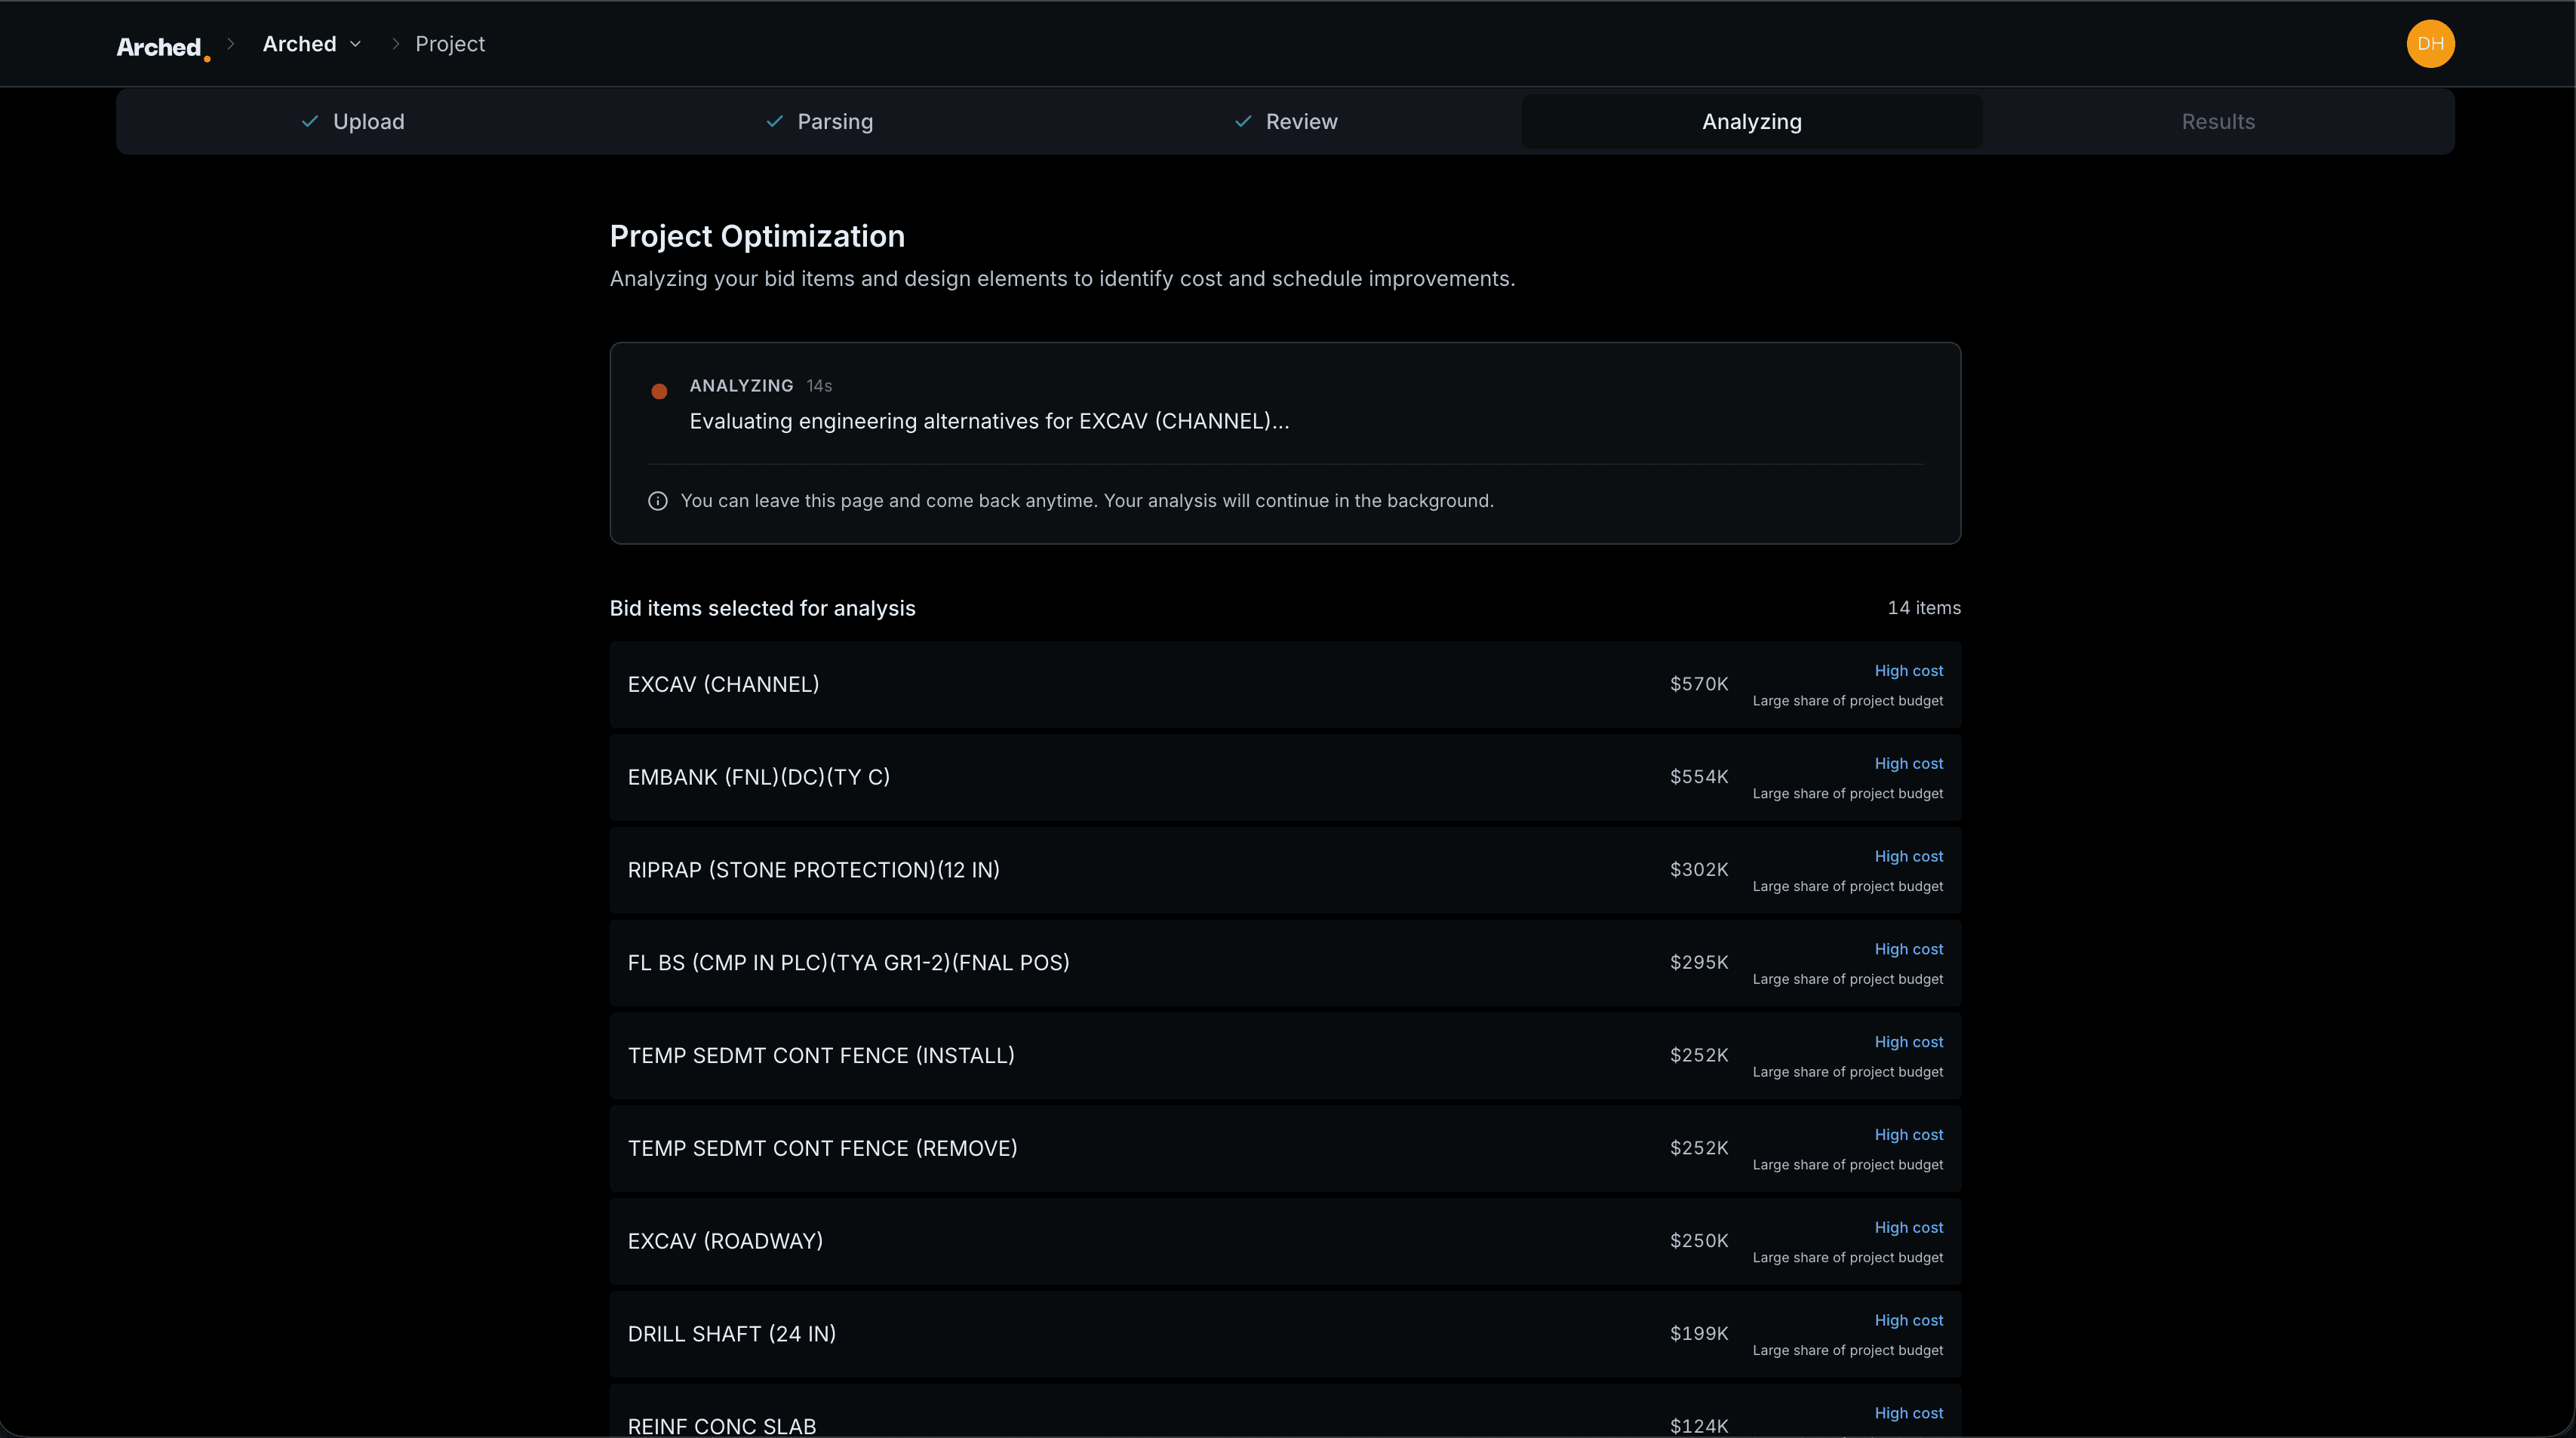Click the orange analyzing status dot

659,391
